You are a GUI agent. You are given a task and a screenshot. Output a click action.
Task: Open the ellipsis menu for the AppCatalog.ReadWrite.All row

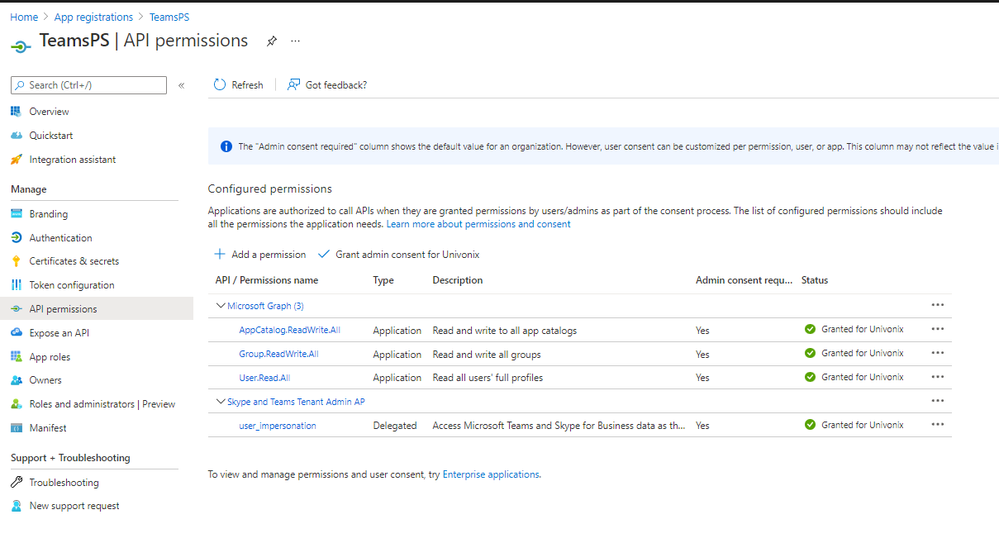point(937,329)
